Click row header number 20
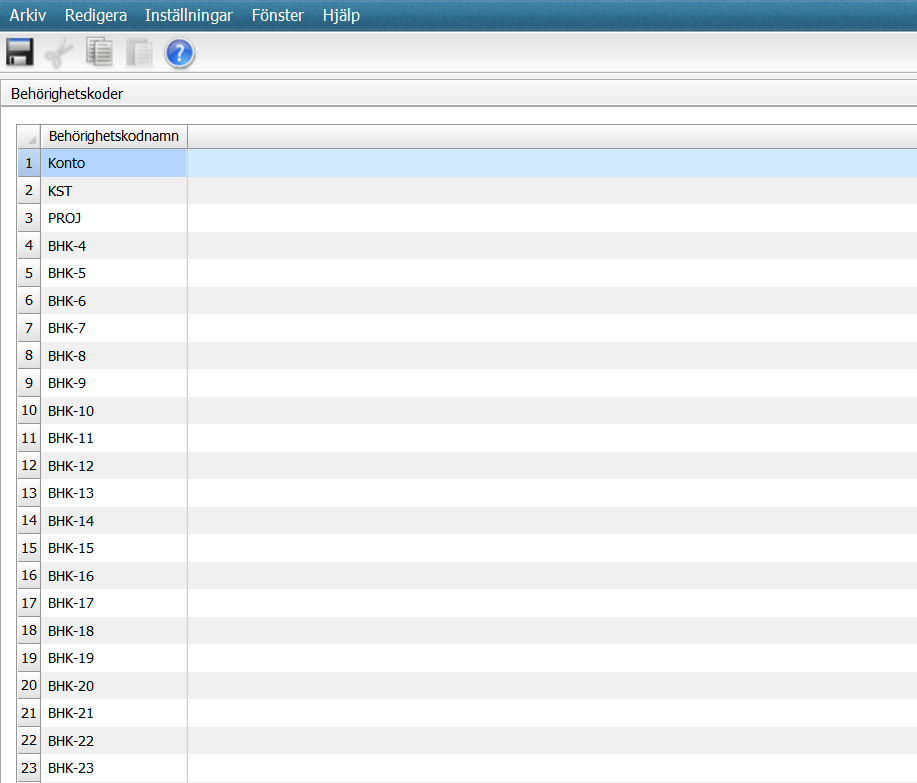The image size is (917, 783). 29,685
